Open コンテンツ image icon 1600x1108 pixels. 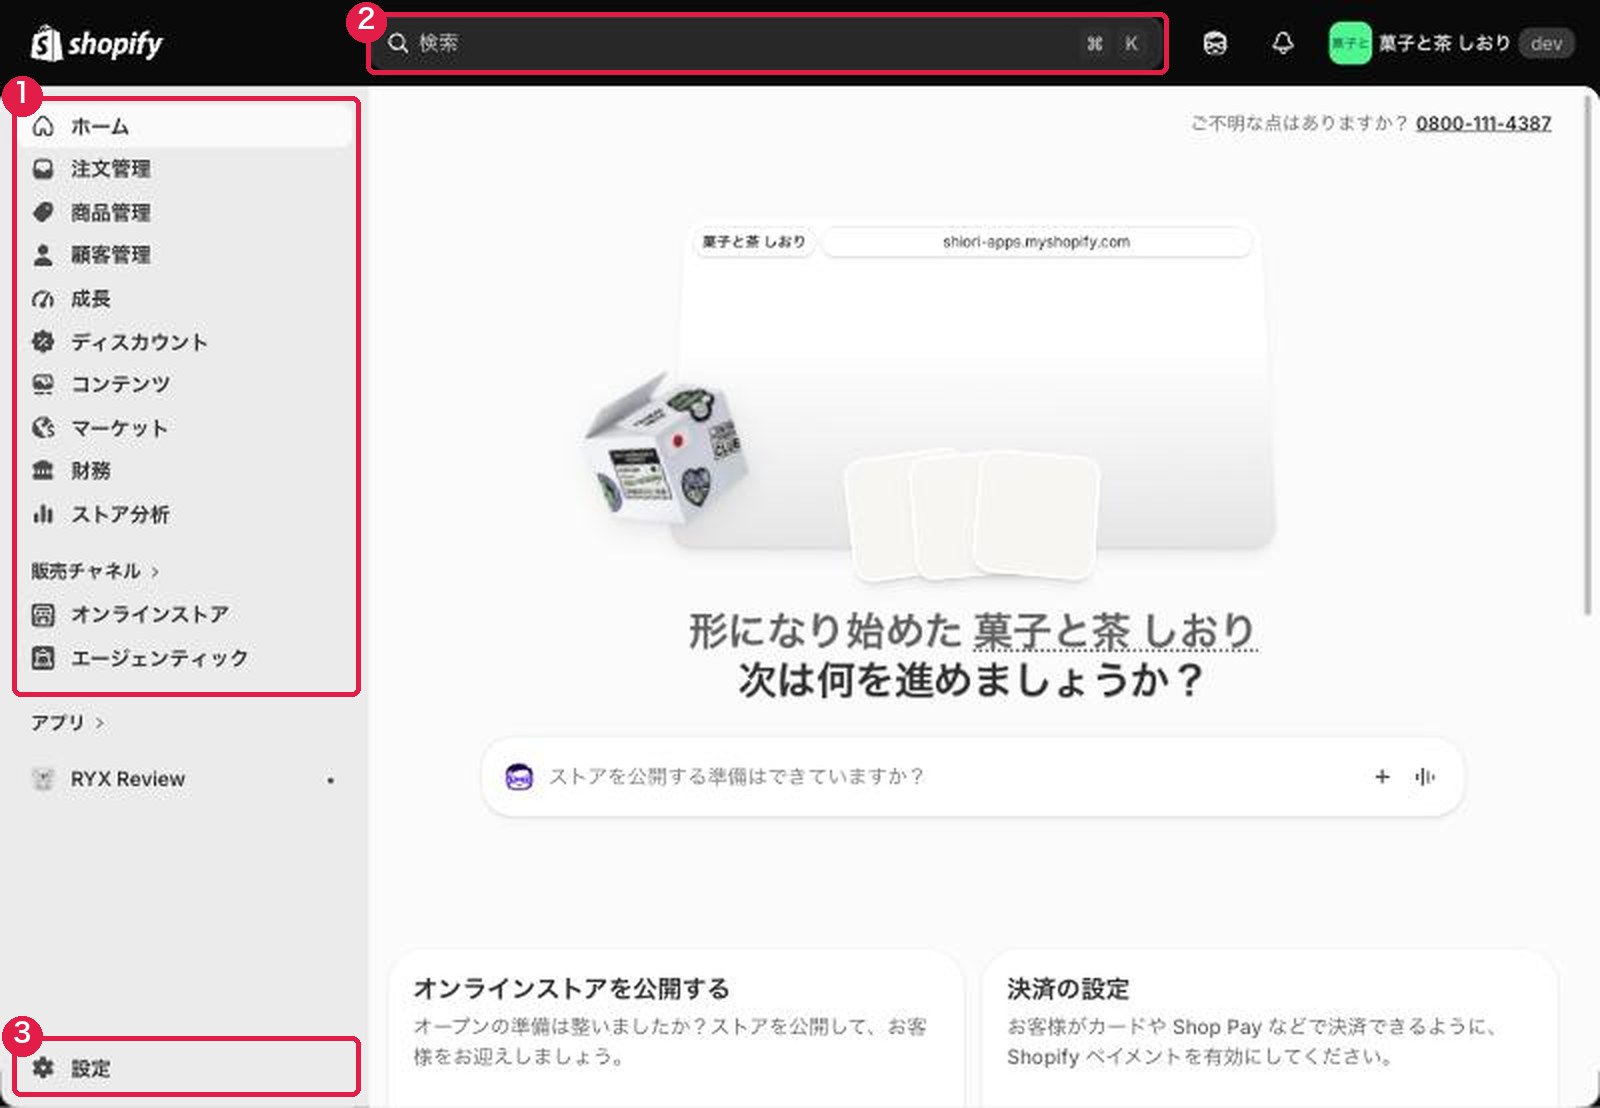coord(43,384)
